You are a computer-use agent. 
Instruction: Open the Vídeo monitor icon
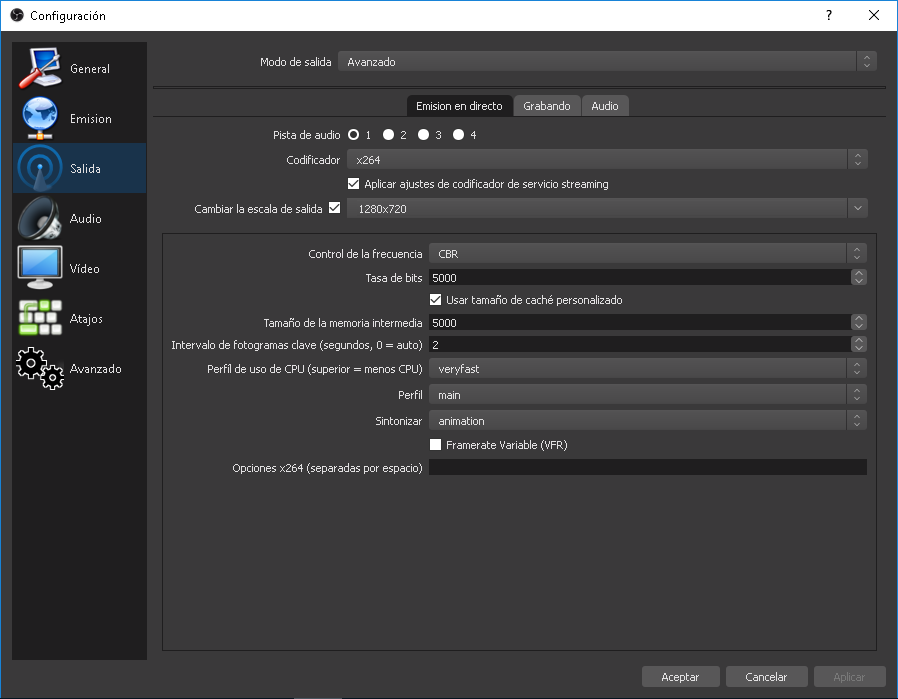(40, 268)
